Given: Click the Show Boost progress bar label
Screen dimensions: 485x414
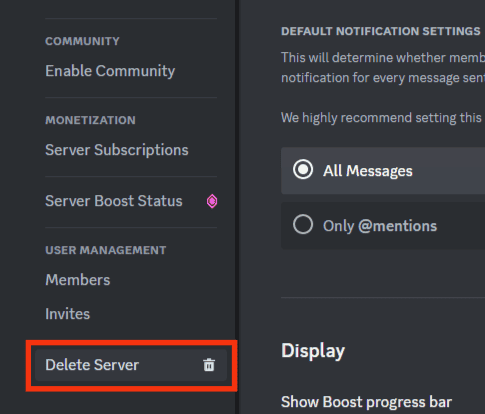Looking at the screenshot, I should tap(366, 402).
